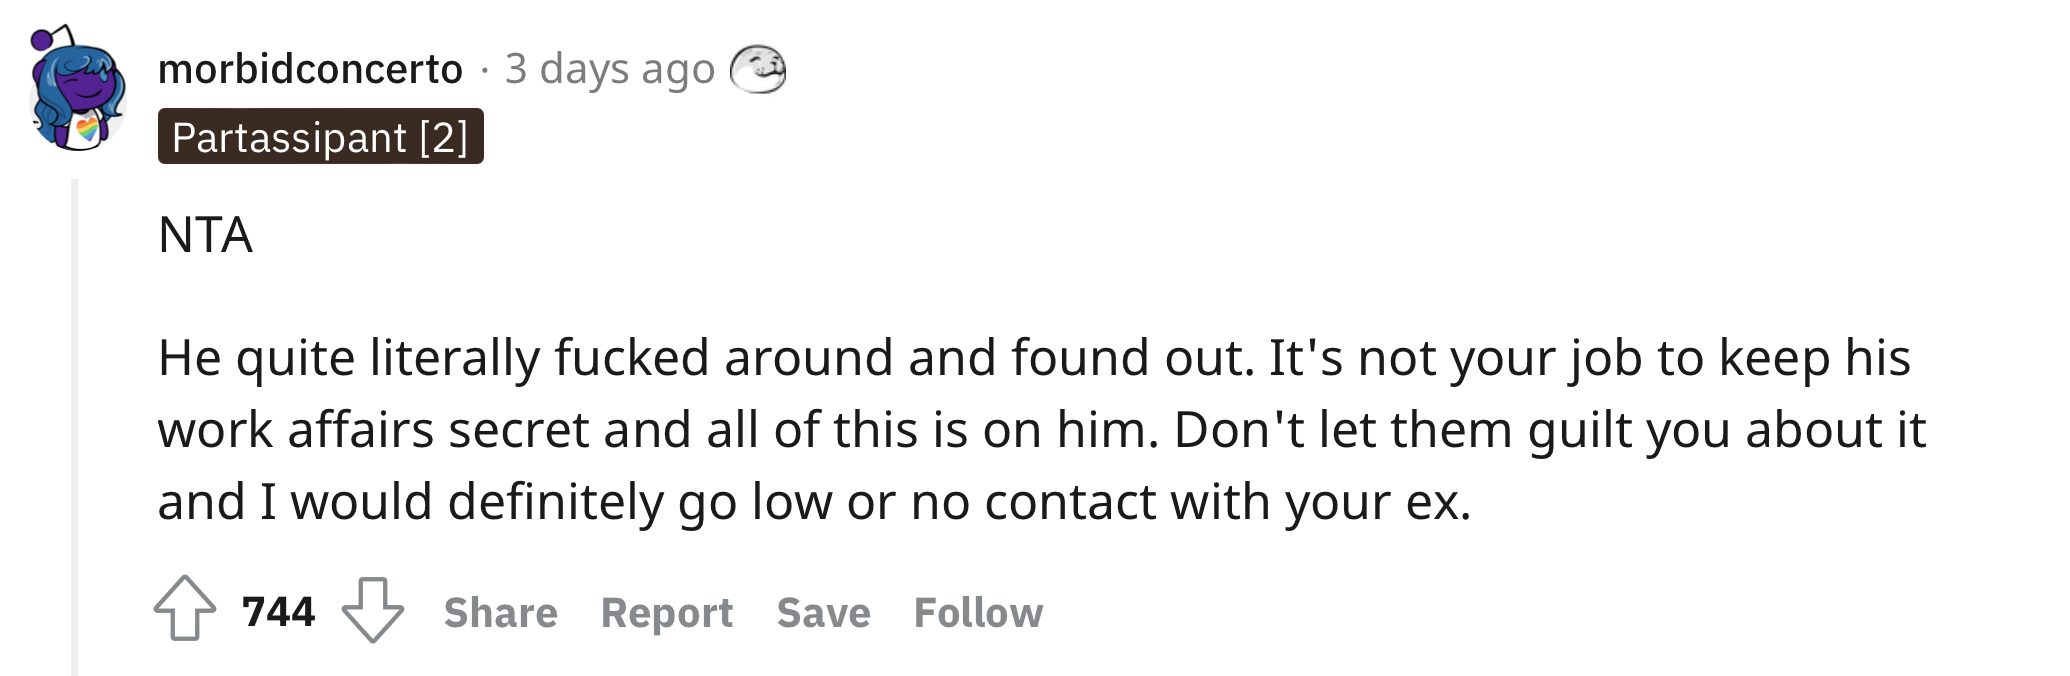Upvote morbidconcerto's comment
The width and height of the screenshot is (2070, 676).
pos(185,609)
